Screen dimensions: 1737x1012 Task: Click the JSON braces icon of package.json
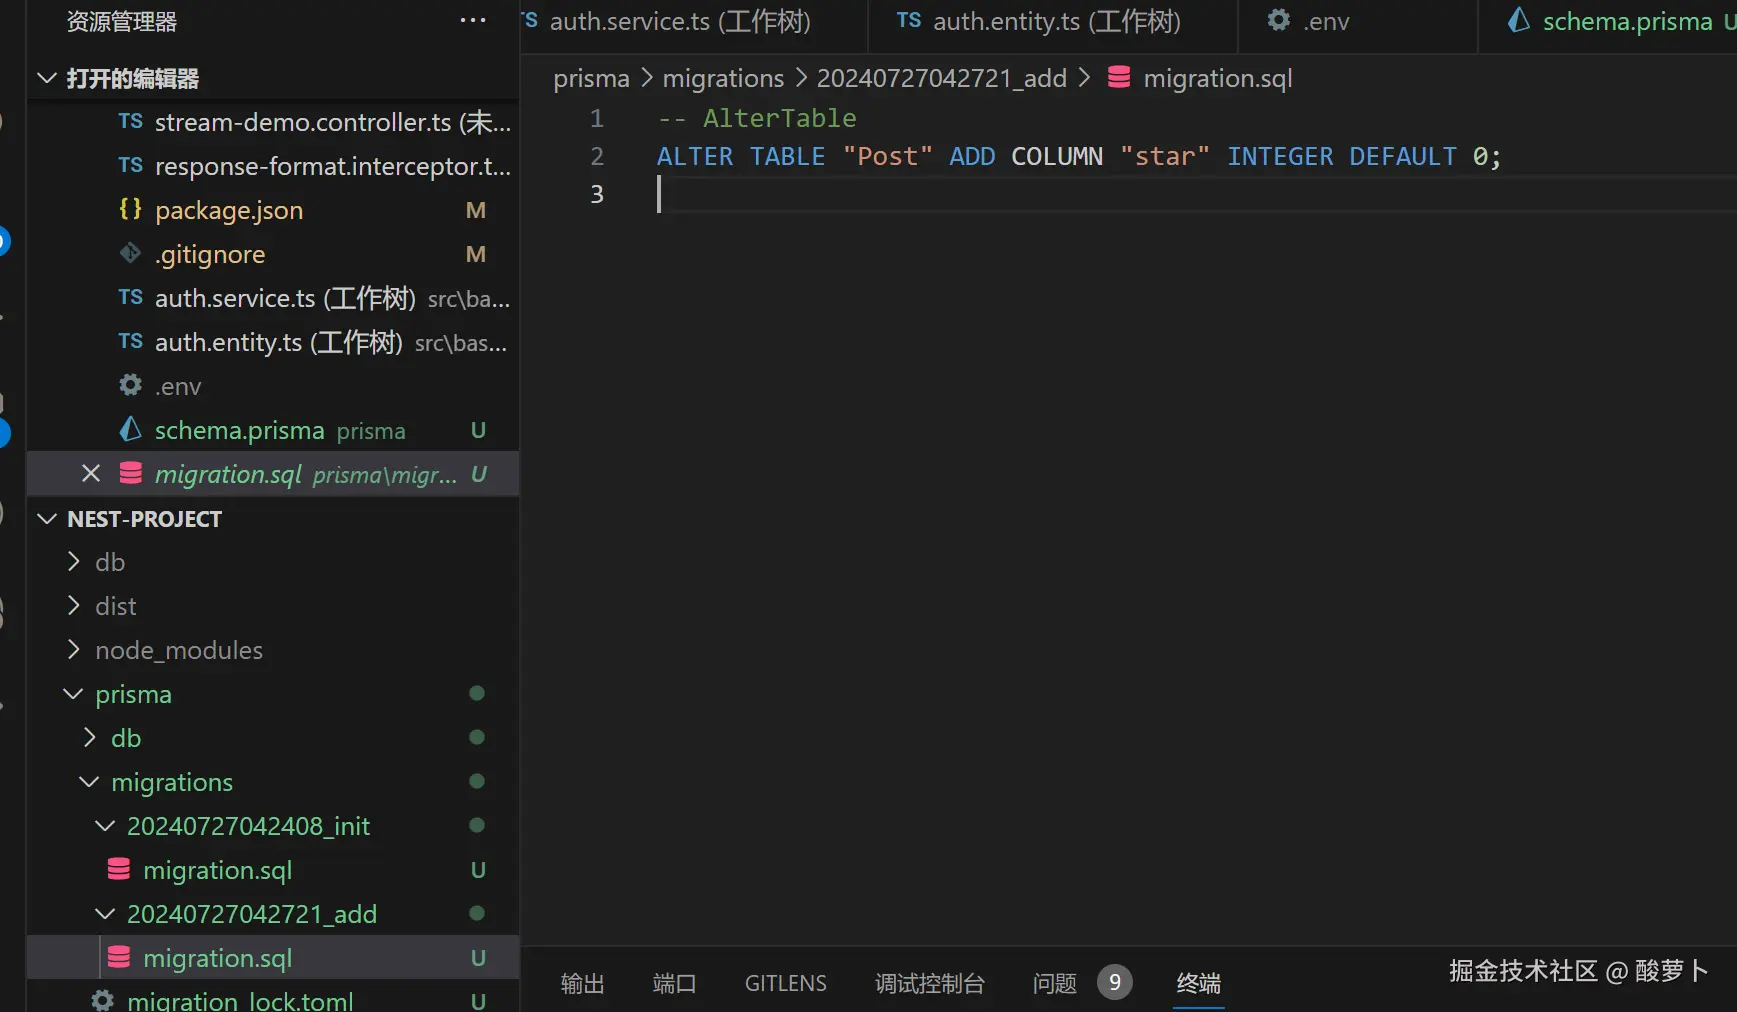coord(130,209)
